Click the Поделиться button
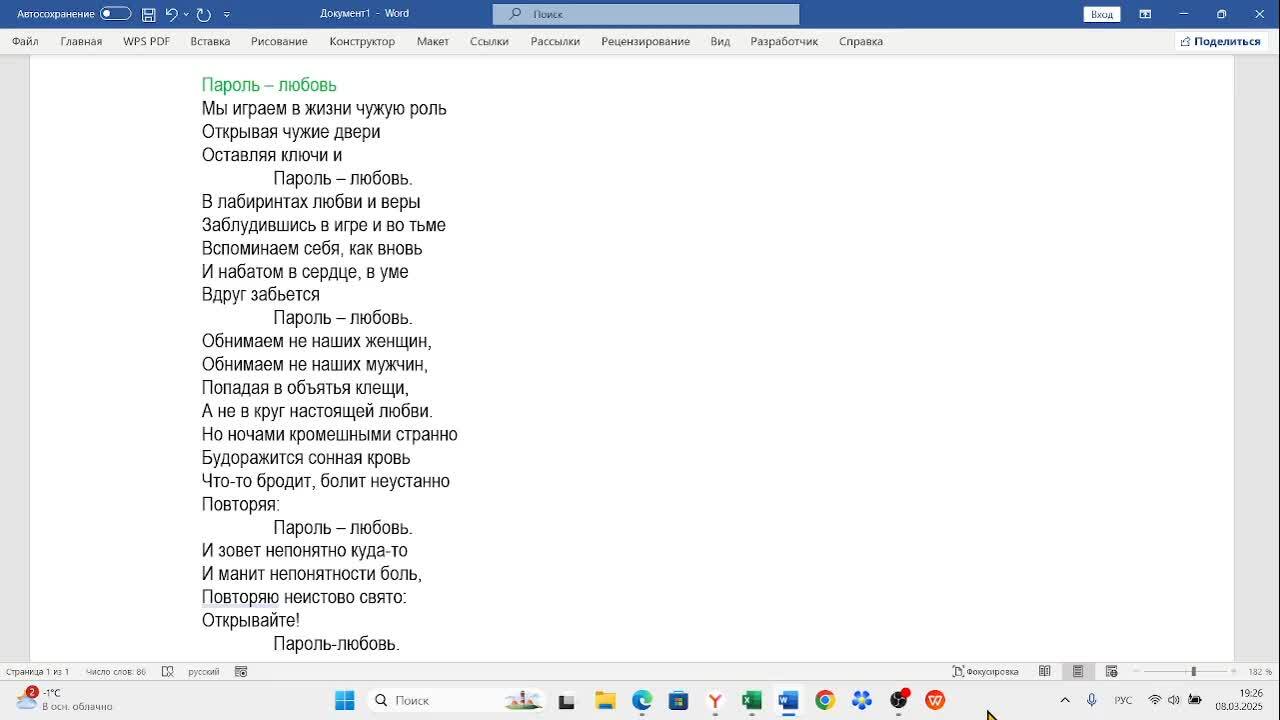The height and width of the screenshot is (720, 1280). (x=1220, y=41)
